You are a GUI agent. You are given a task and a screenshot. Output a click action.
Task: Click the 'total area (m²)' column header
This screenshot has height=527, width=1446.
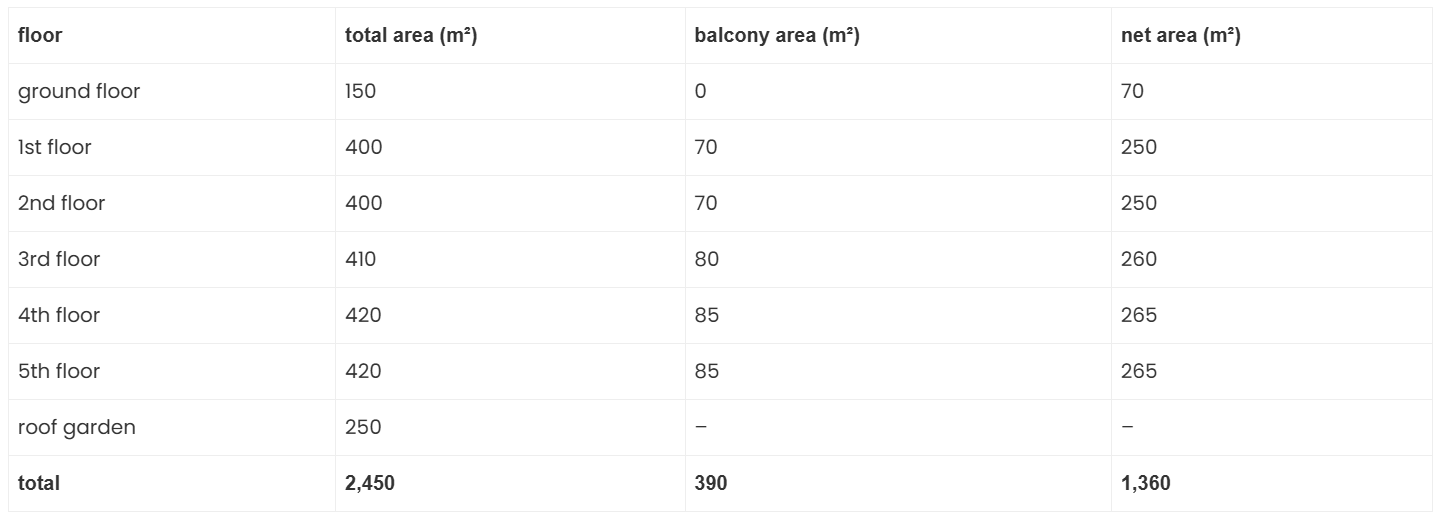click(x=410, y=36)
